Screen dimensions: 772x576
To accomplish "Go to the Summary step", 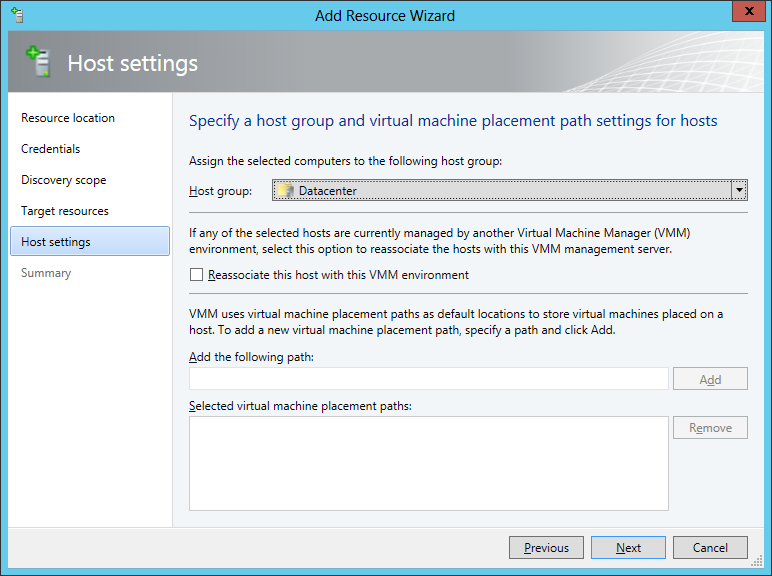I will pyautogui.click(x=46, y=273).
